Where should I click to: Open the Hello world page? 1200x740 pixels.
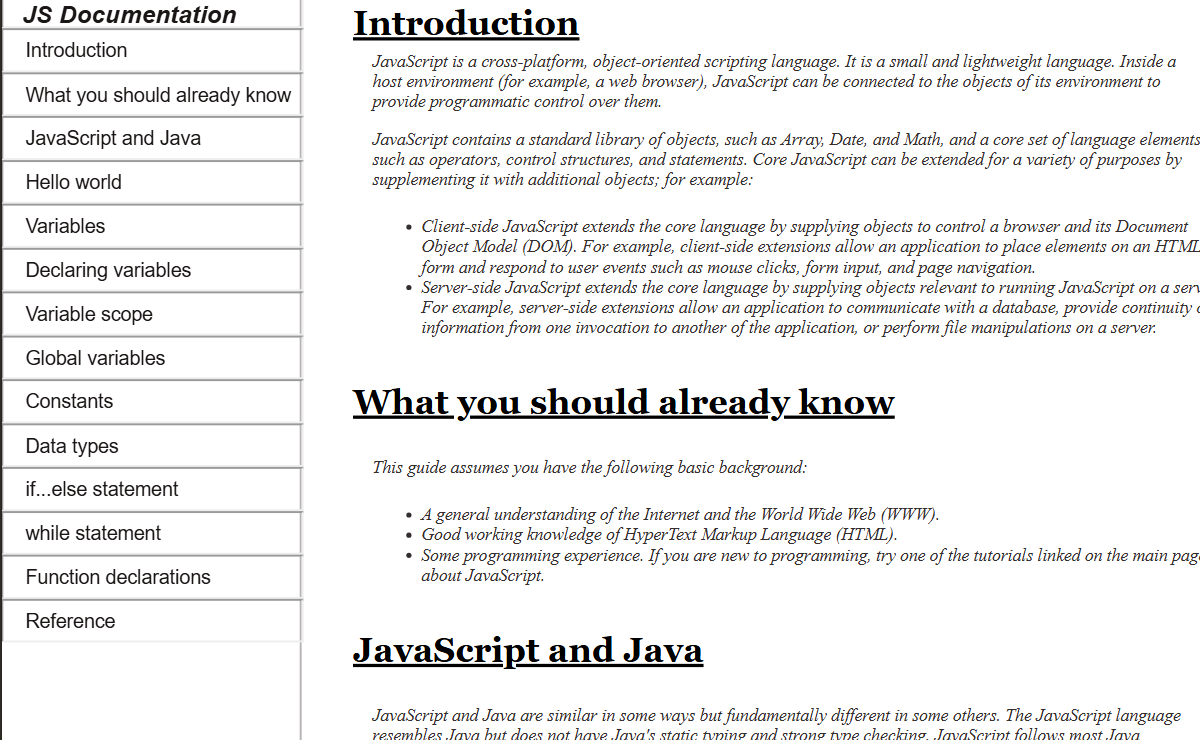coord(74,182)
